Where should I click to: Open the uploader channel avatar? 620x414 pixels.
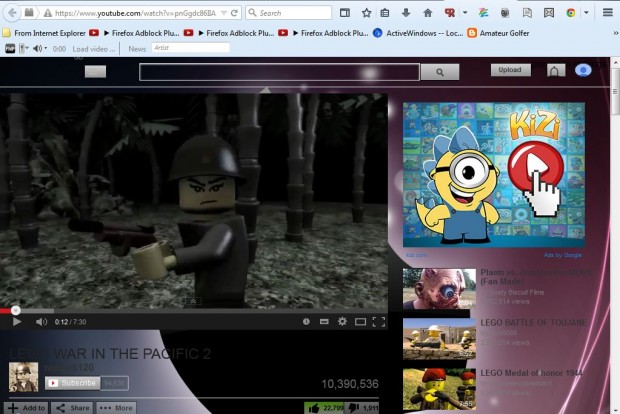click(24, 377)
